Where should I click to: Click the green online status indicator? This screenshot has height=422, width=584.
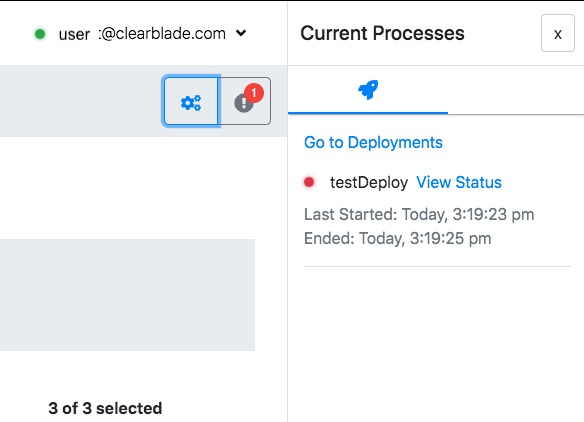40,34
